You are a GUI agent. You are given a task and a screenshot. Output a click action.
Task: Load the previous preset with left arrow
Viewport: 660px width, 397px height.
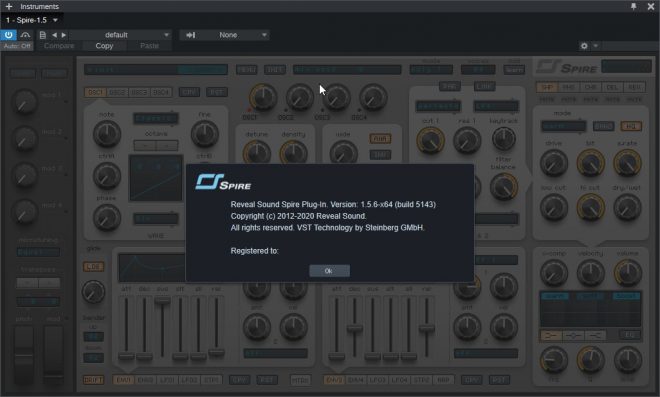tap(54, 35)
